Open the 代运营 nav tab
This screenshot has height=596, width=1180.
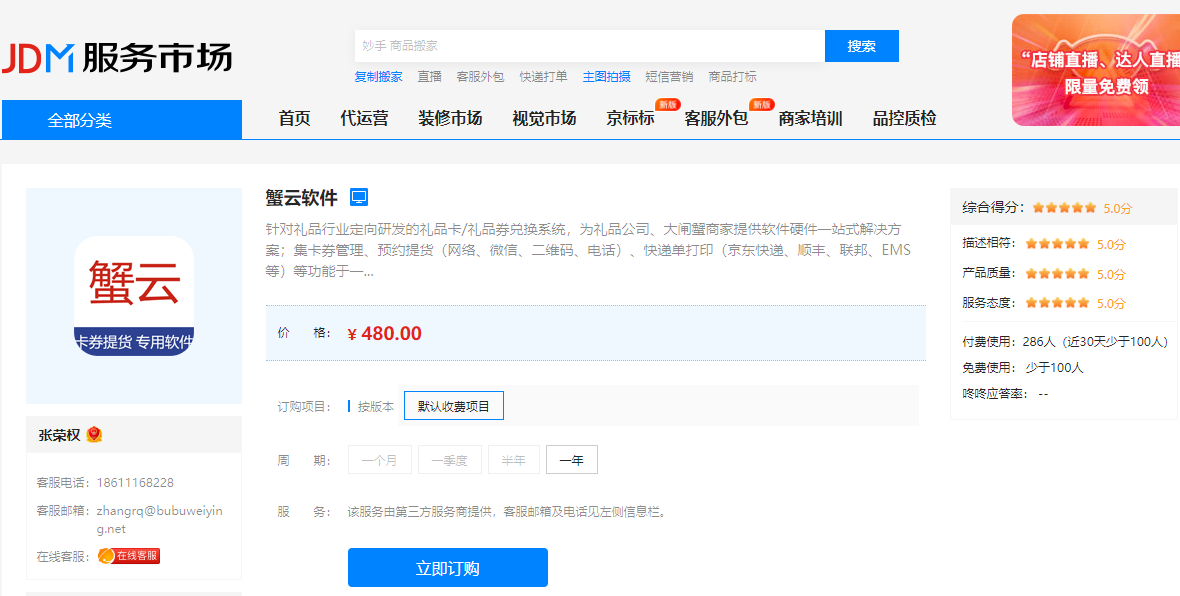(x=364, y=118)
